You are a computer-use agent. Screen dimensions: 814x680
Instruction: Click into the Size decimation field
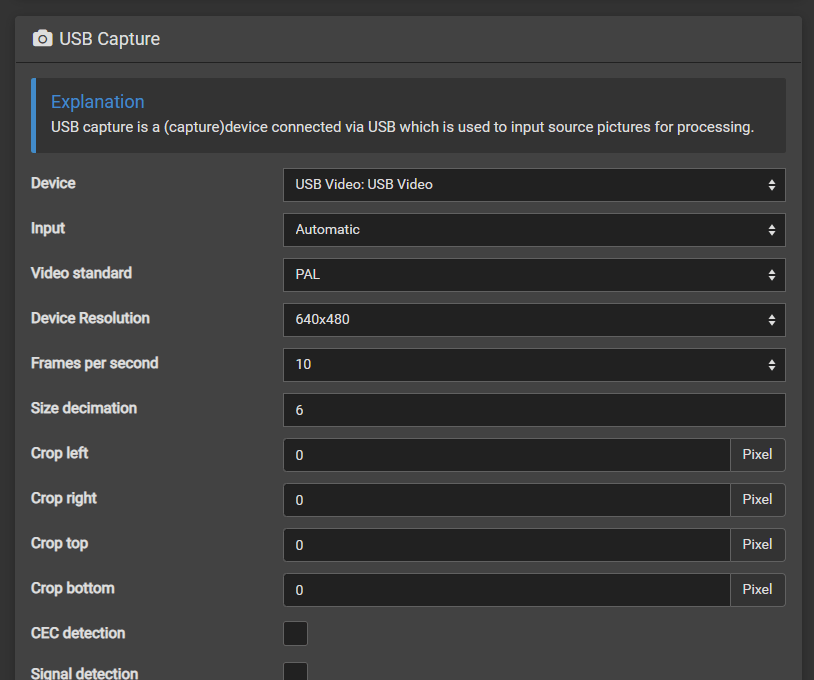point(534,410)
